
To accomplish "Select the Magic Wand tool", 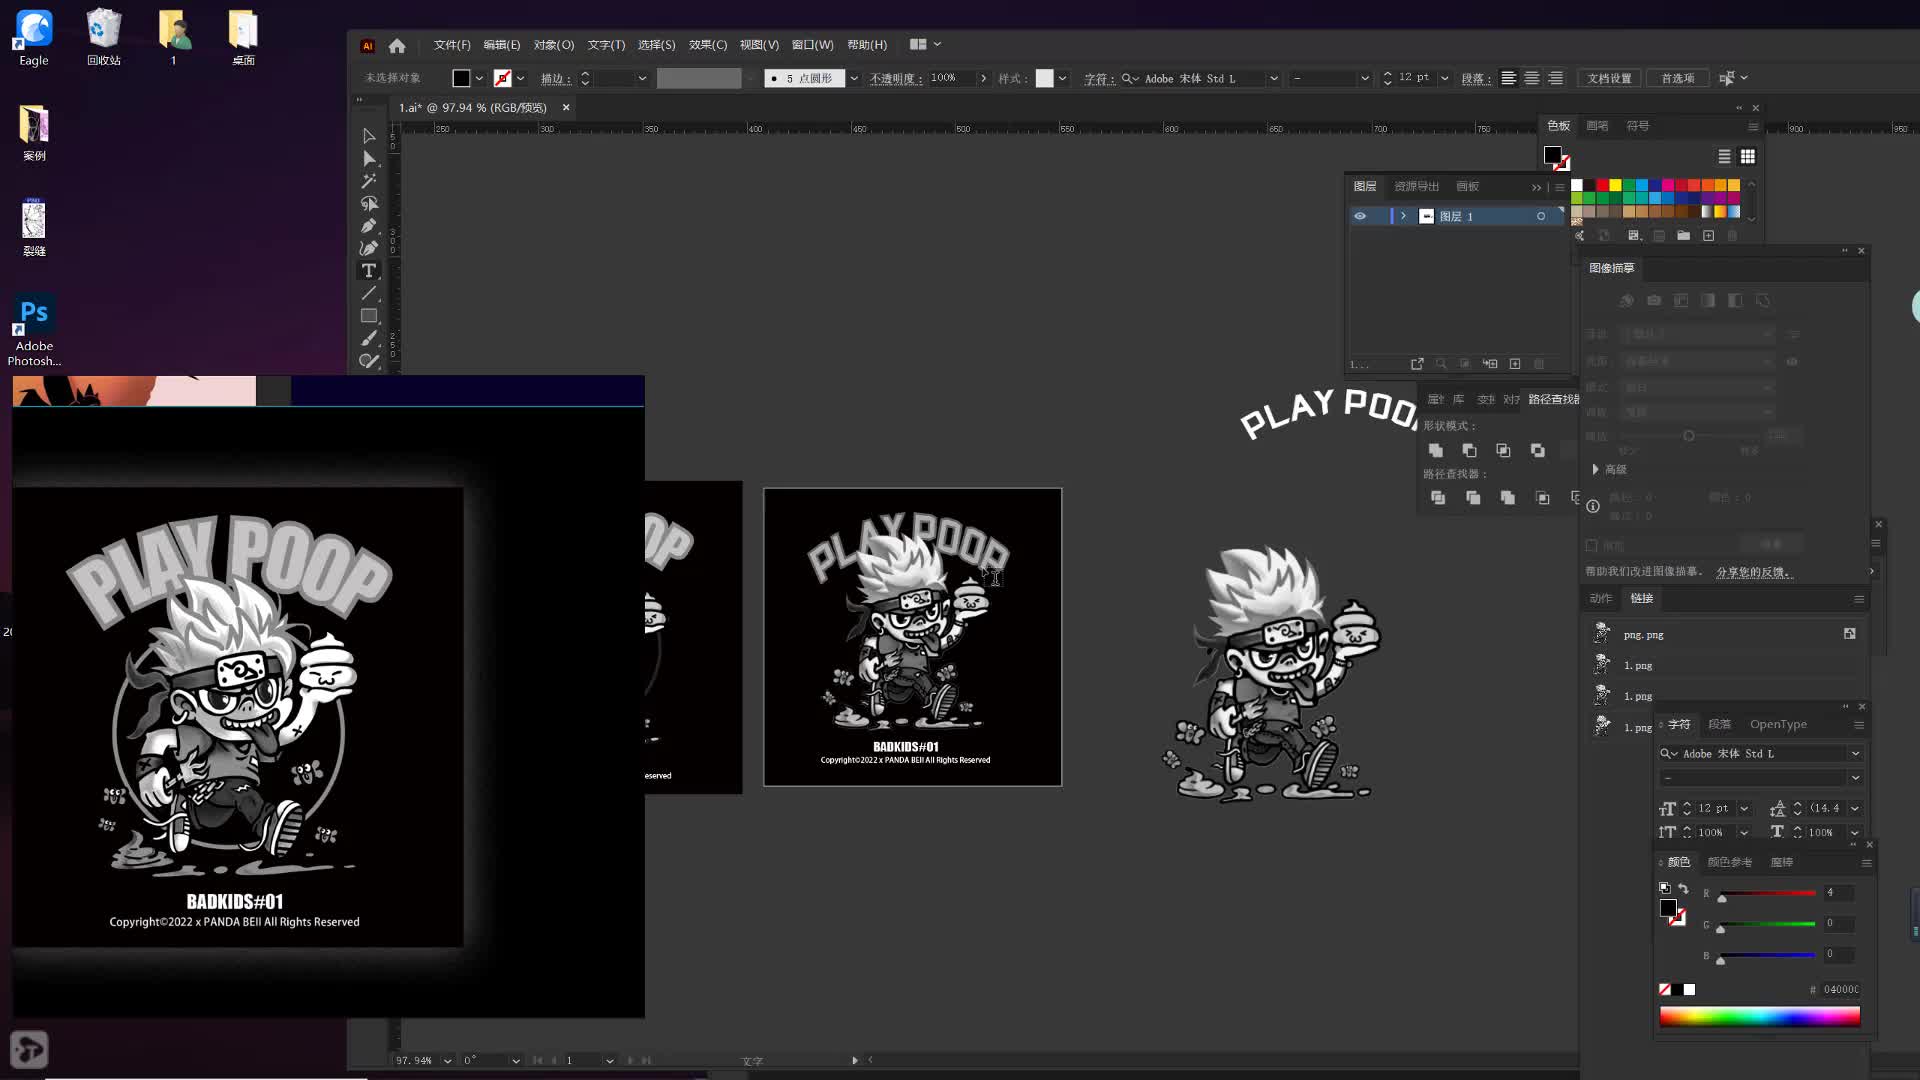I will 369,181.
